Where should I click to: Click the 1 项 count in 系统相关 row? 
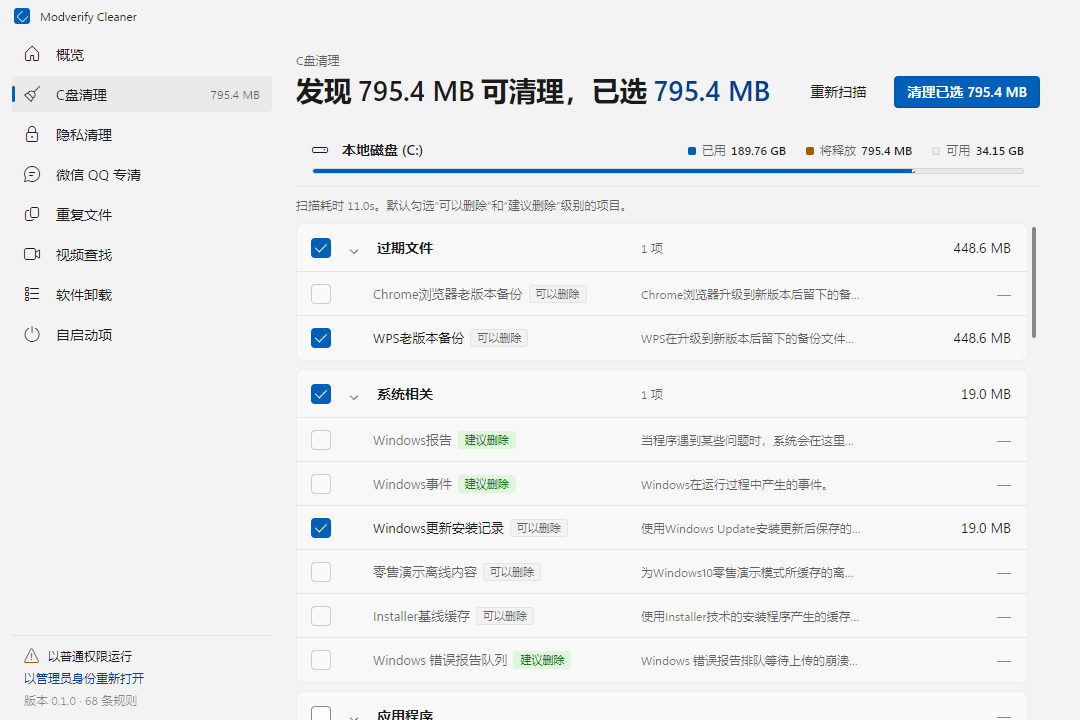pos(652,394)
